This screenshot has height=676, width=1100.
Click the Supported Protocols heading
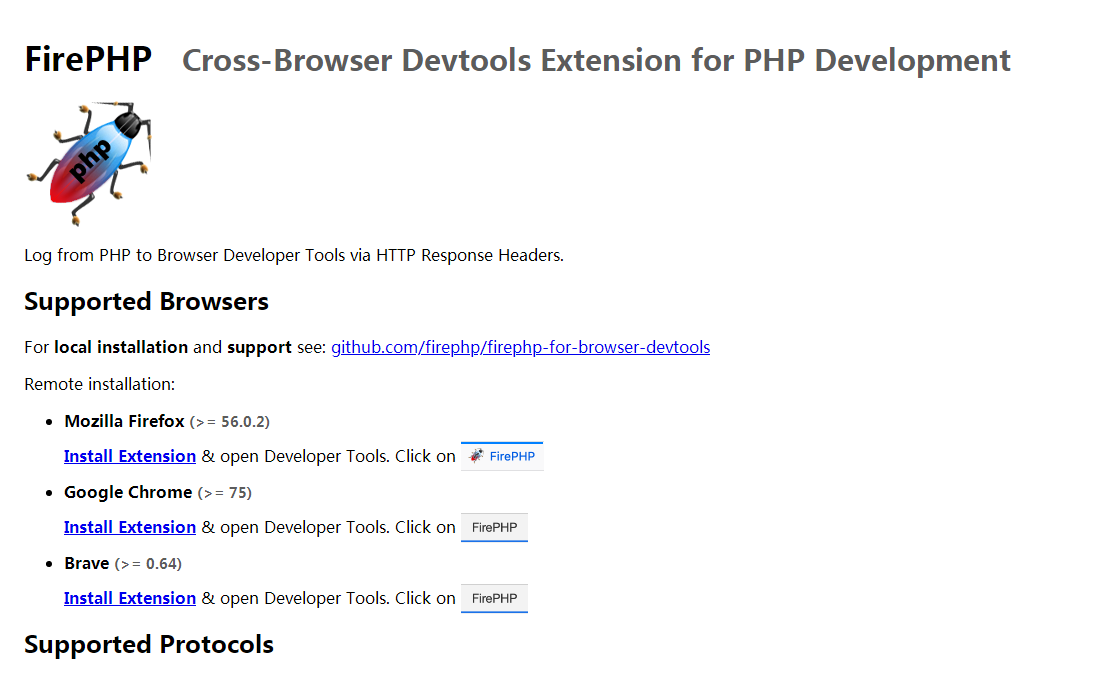(149, 644)
